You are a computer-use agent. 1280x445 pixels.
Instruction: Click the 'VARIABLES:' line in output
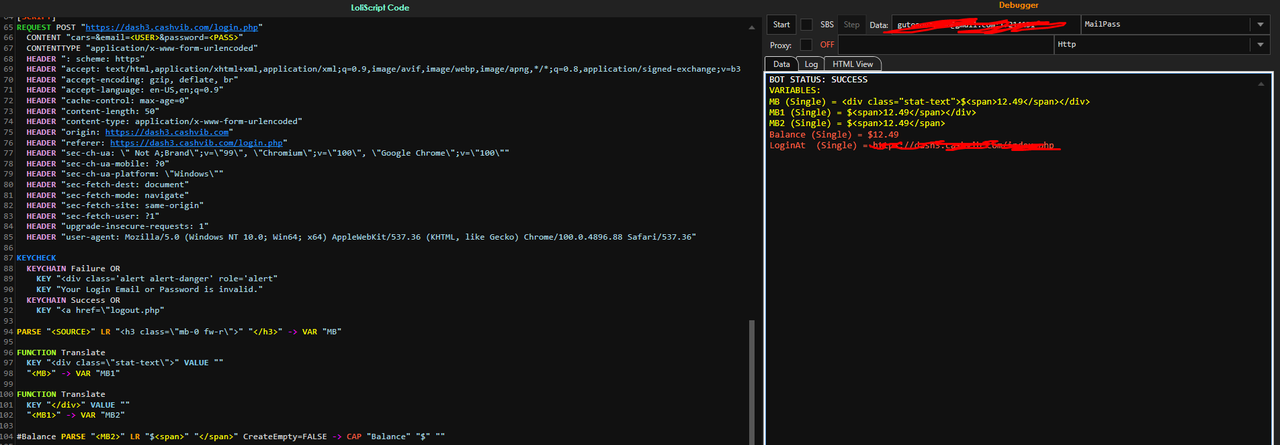point(796,90)
